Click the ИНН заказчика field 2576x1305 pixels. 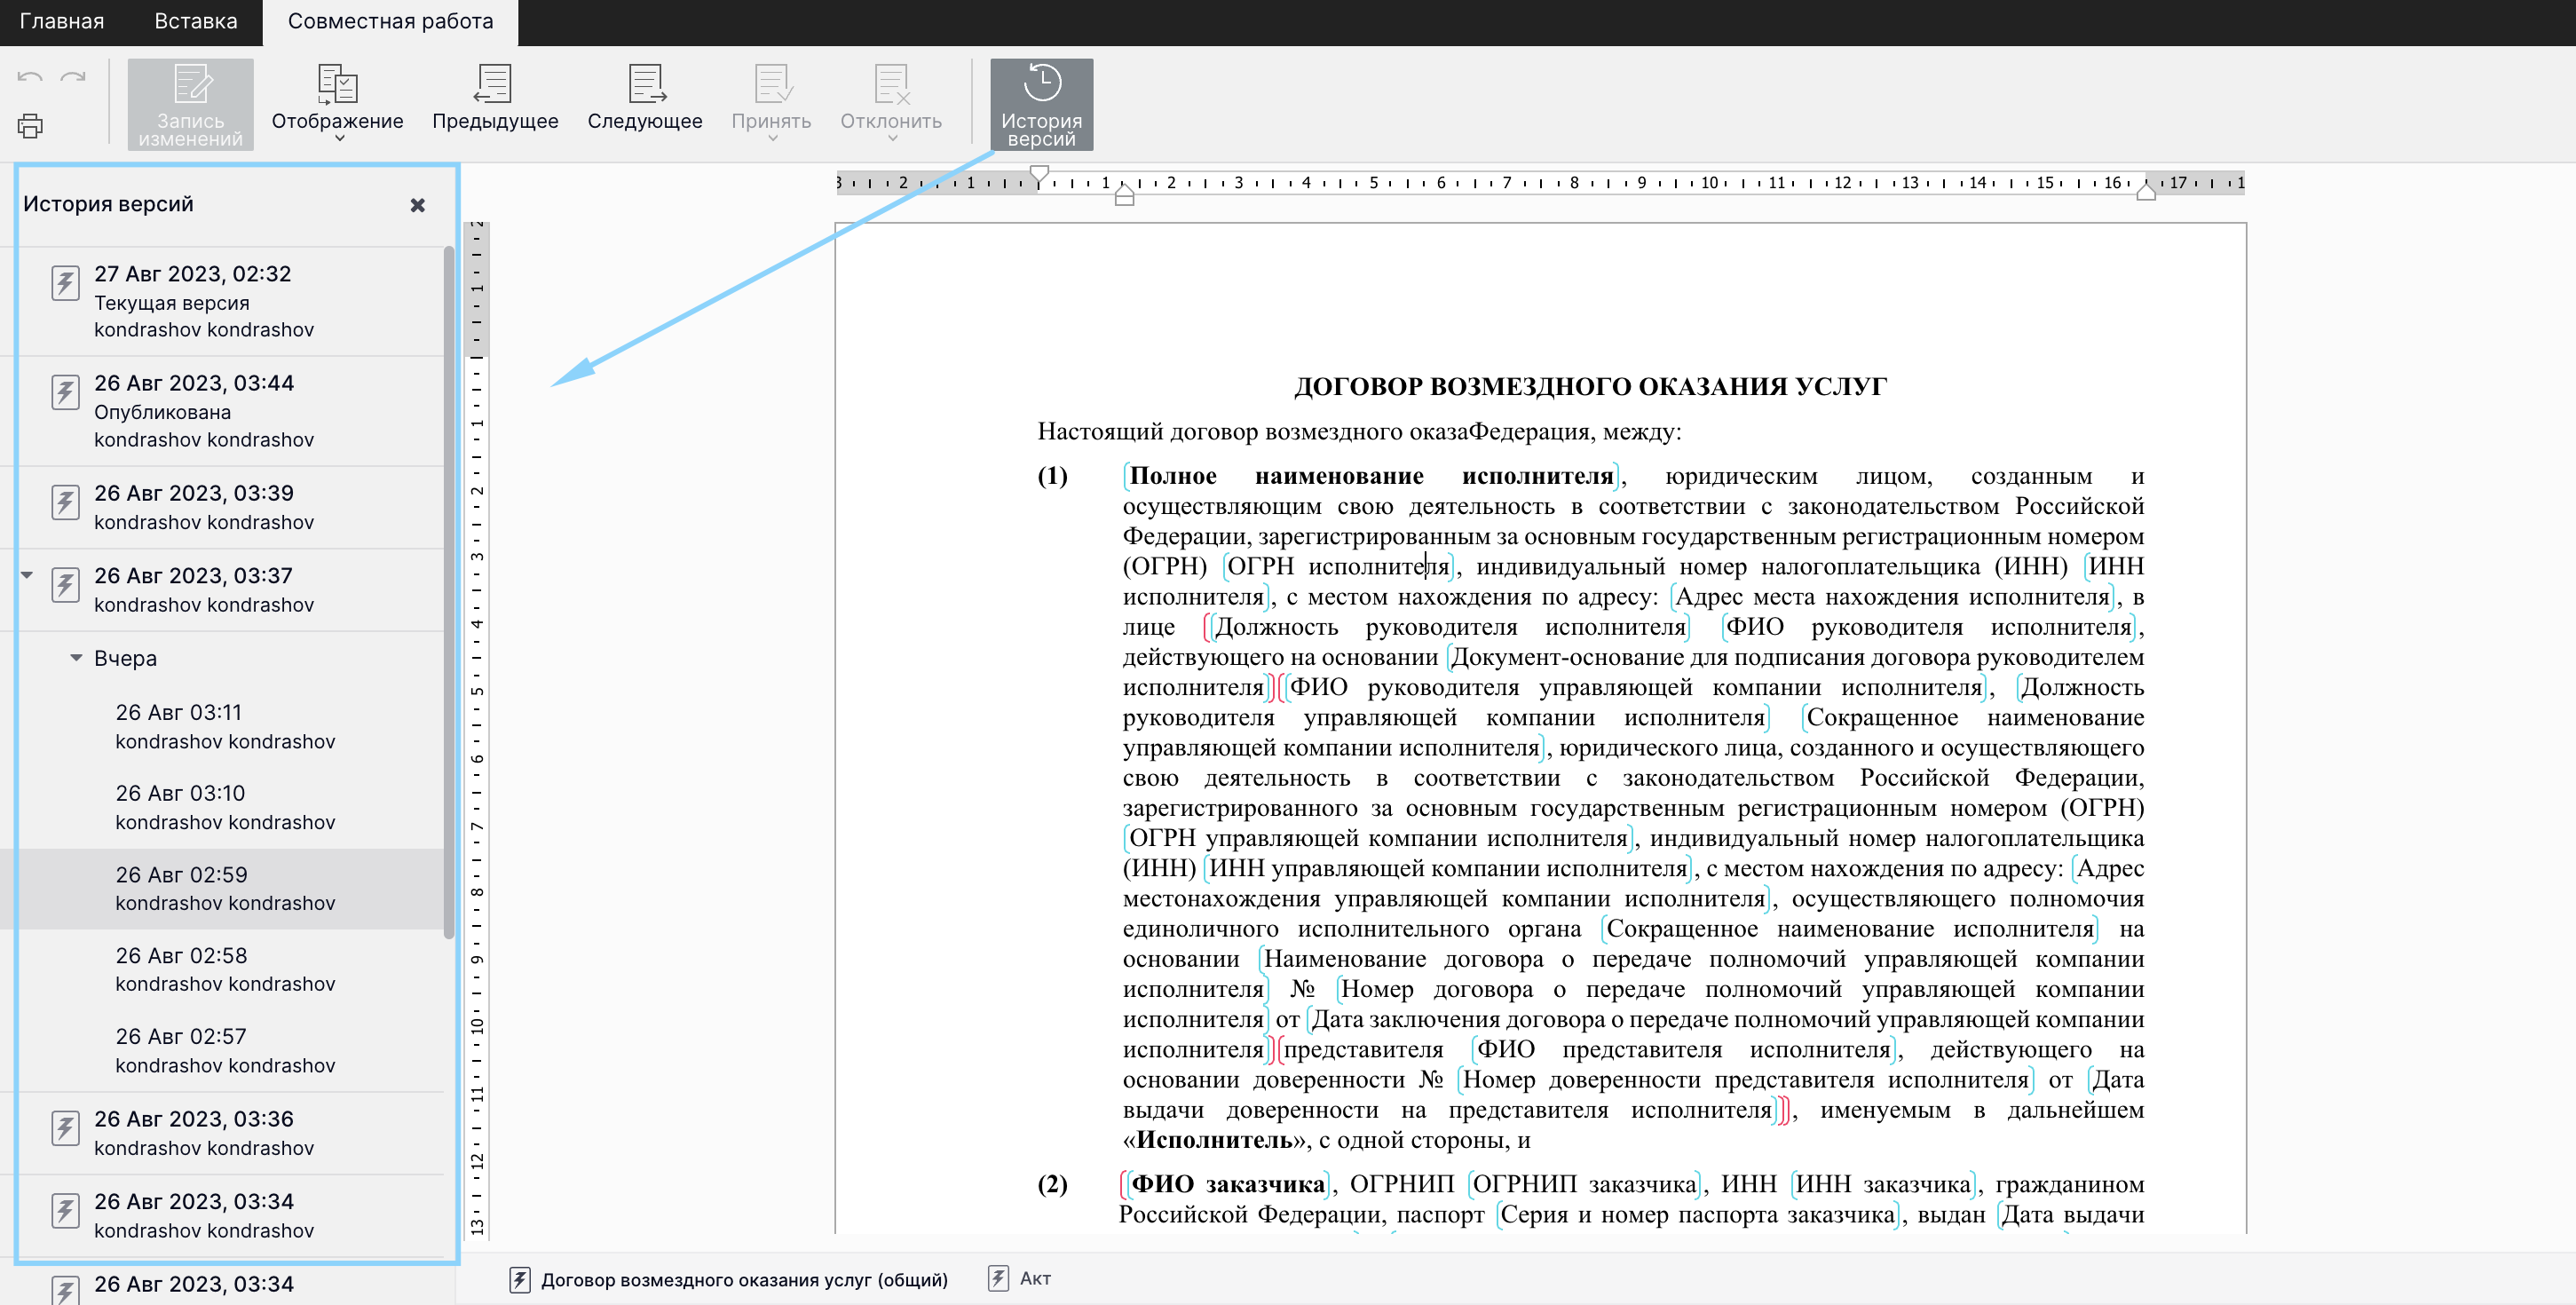point(1883,1184)
